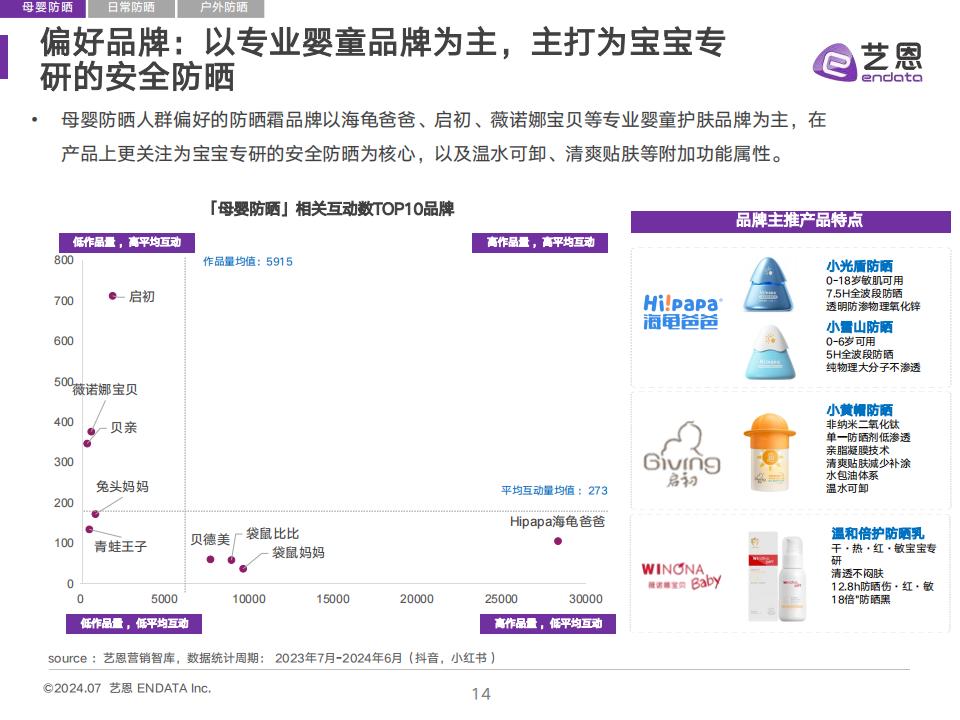Click the text 清透不闷肤
This screenshot has width=960, height=720.
[x=857, y=574]
